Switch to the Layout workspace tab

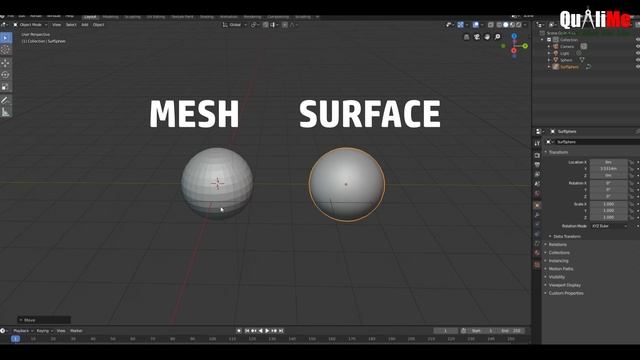pyautogui.click(x=90, y=17)
